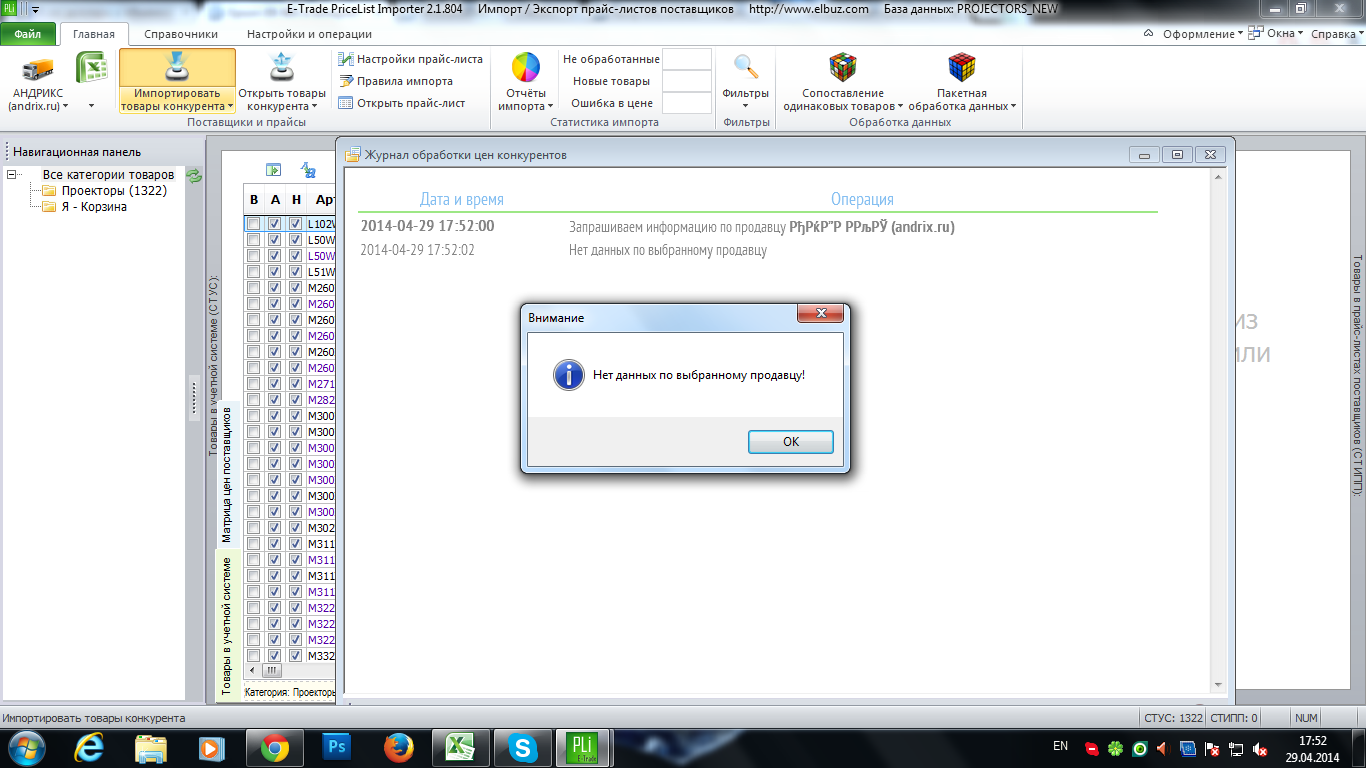Toggle column Н checkbox in the L51W row
This screenshot has height=768, width=1366.
pos(296,272)
